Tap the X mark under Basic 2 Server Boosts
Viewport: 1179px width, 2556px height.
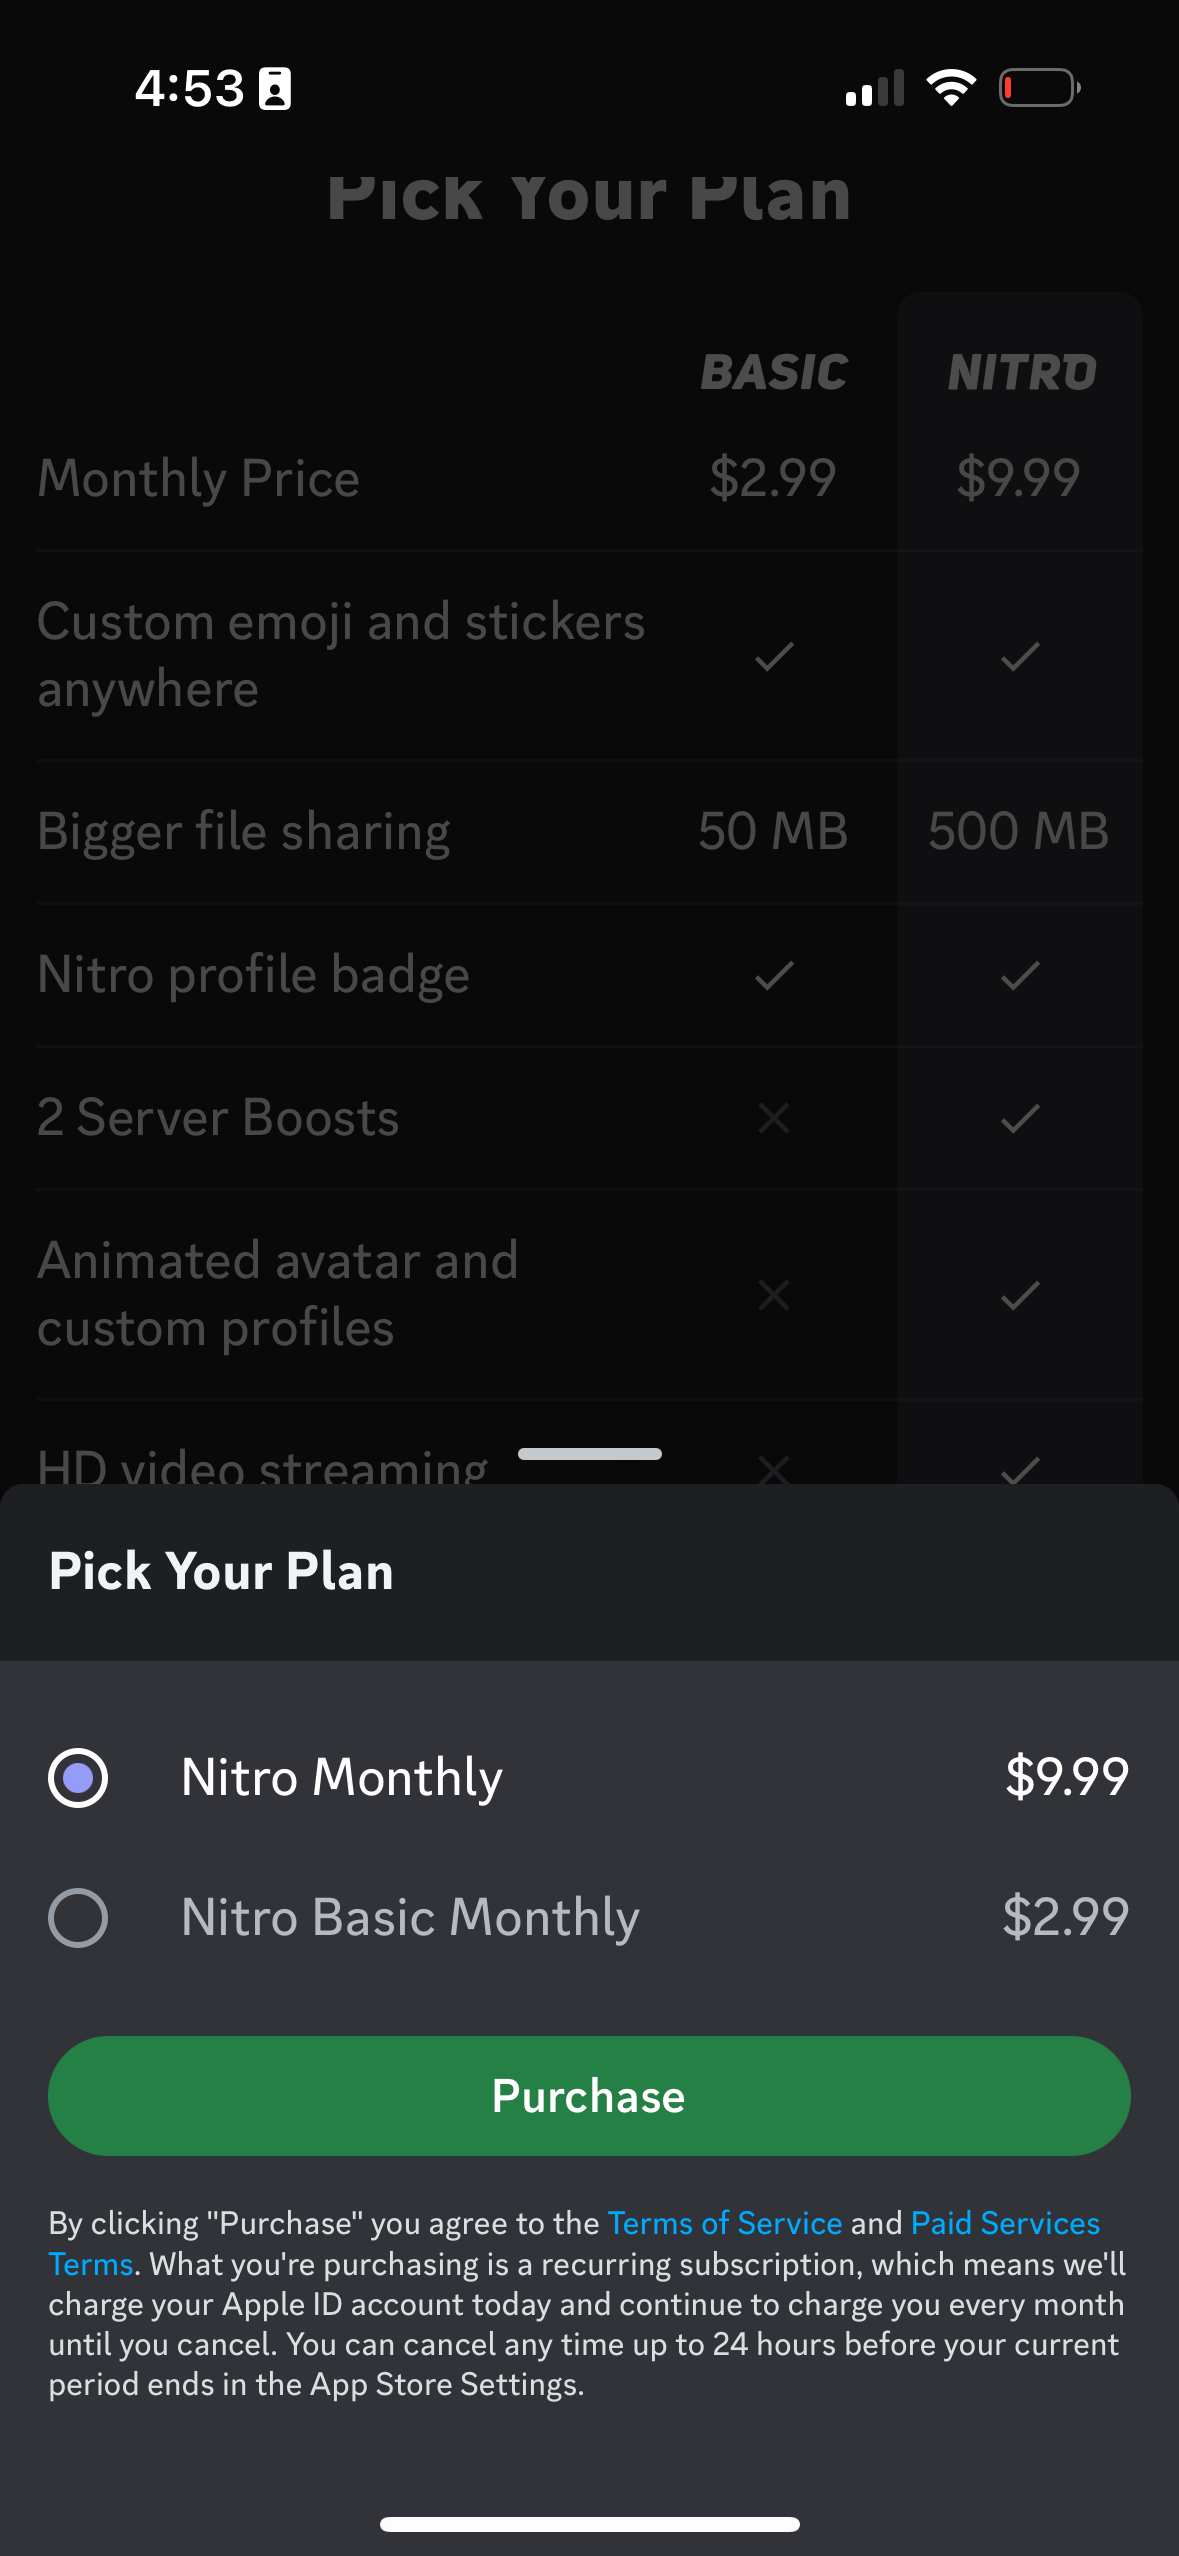tap(772, 1118)
